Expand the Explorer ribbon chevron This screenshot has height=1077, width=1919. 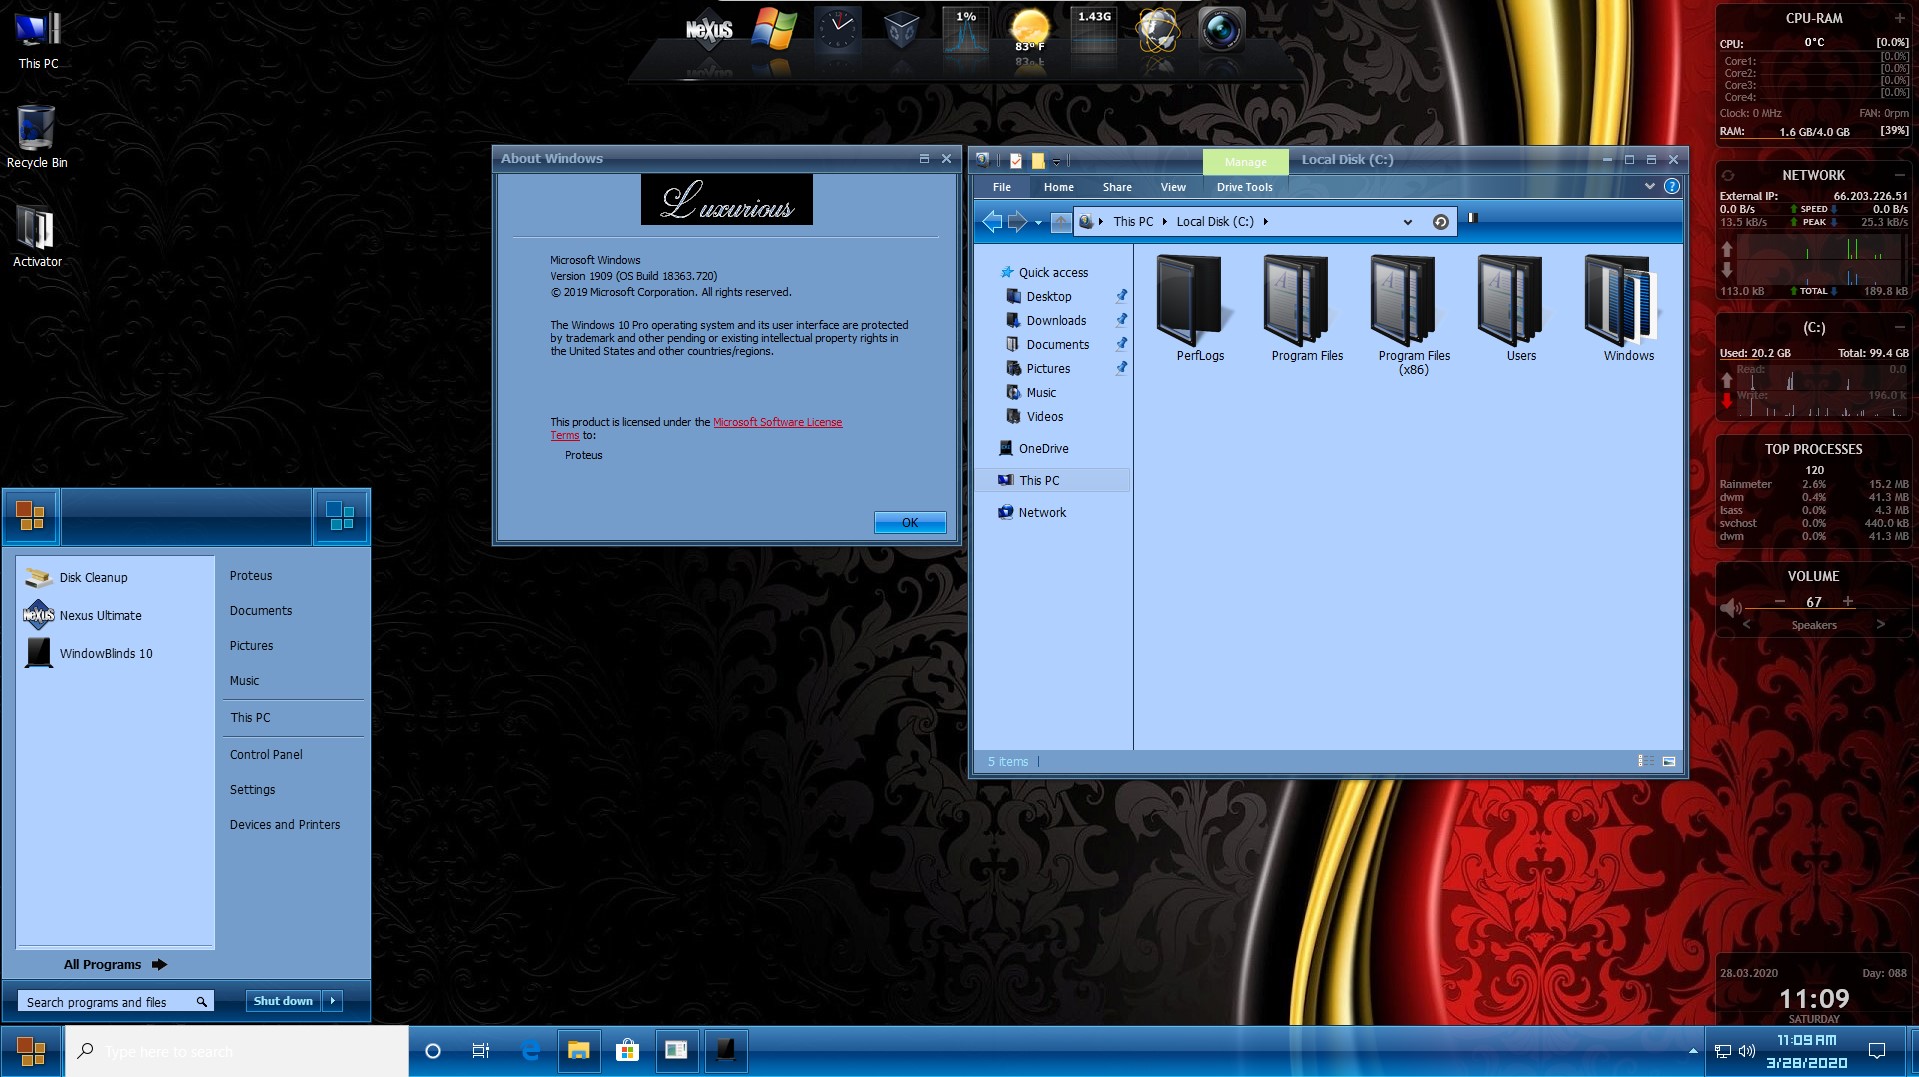pos(1649,186)
